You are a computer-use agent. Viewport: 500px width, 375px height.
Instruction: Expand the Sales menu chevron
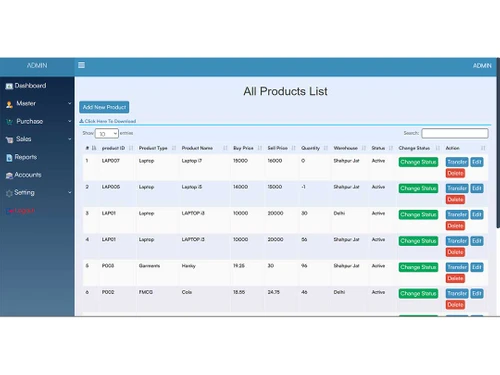tap(69, 139)
